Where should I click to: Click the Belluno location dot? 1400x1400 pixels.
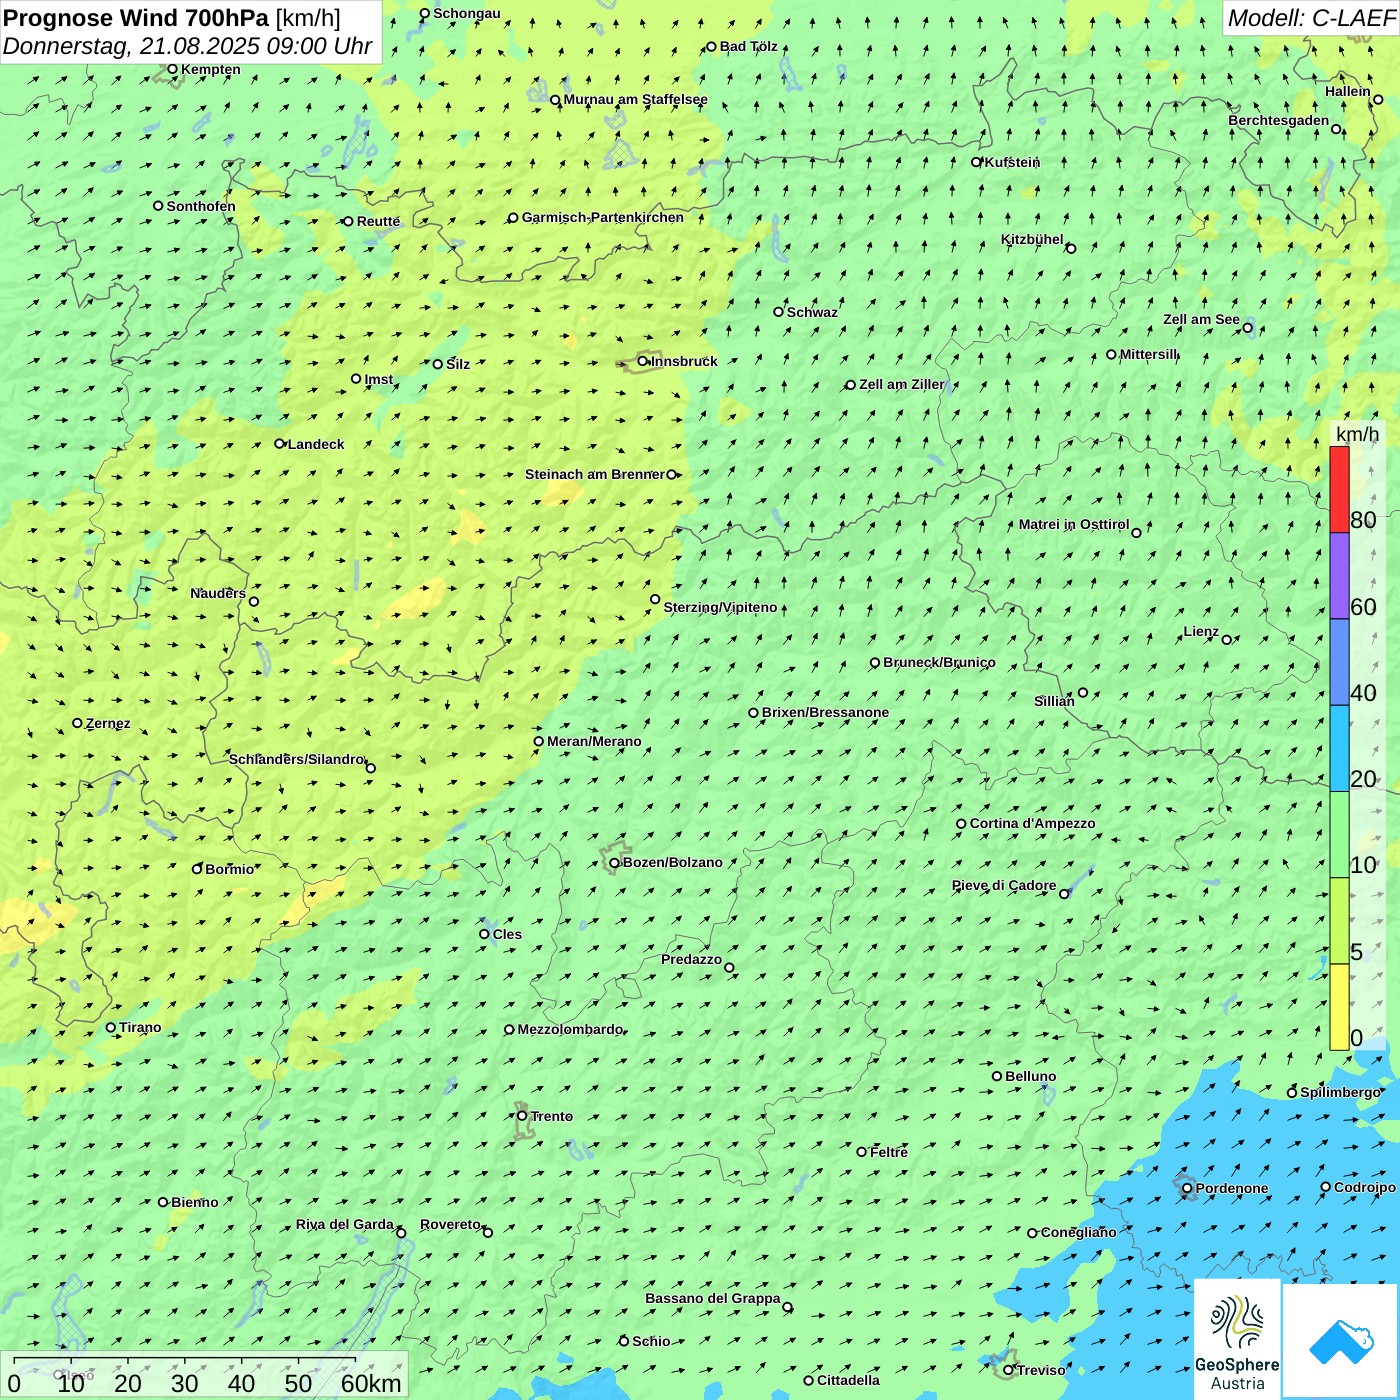point(997,1076)
